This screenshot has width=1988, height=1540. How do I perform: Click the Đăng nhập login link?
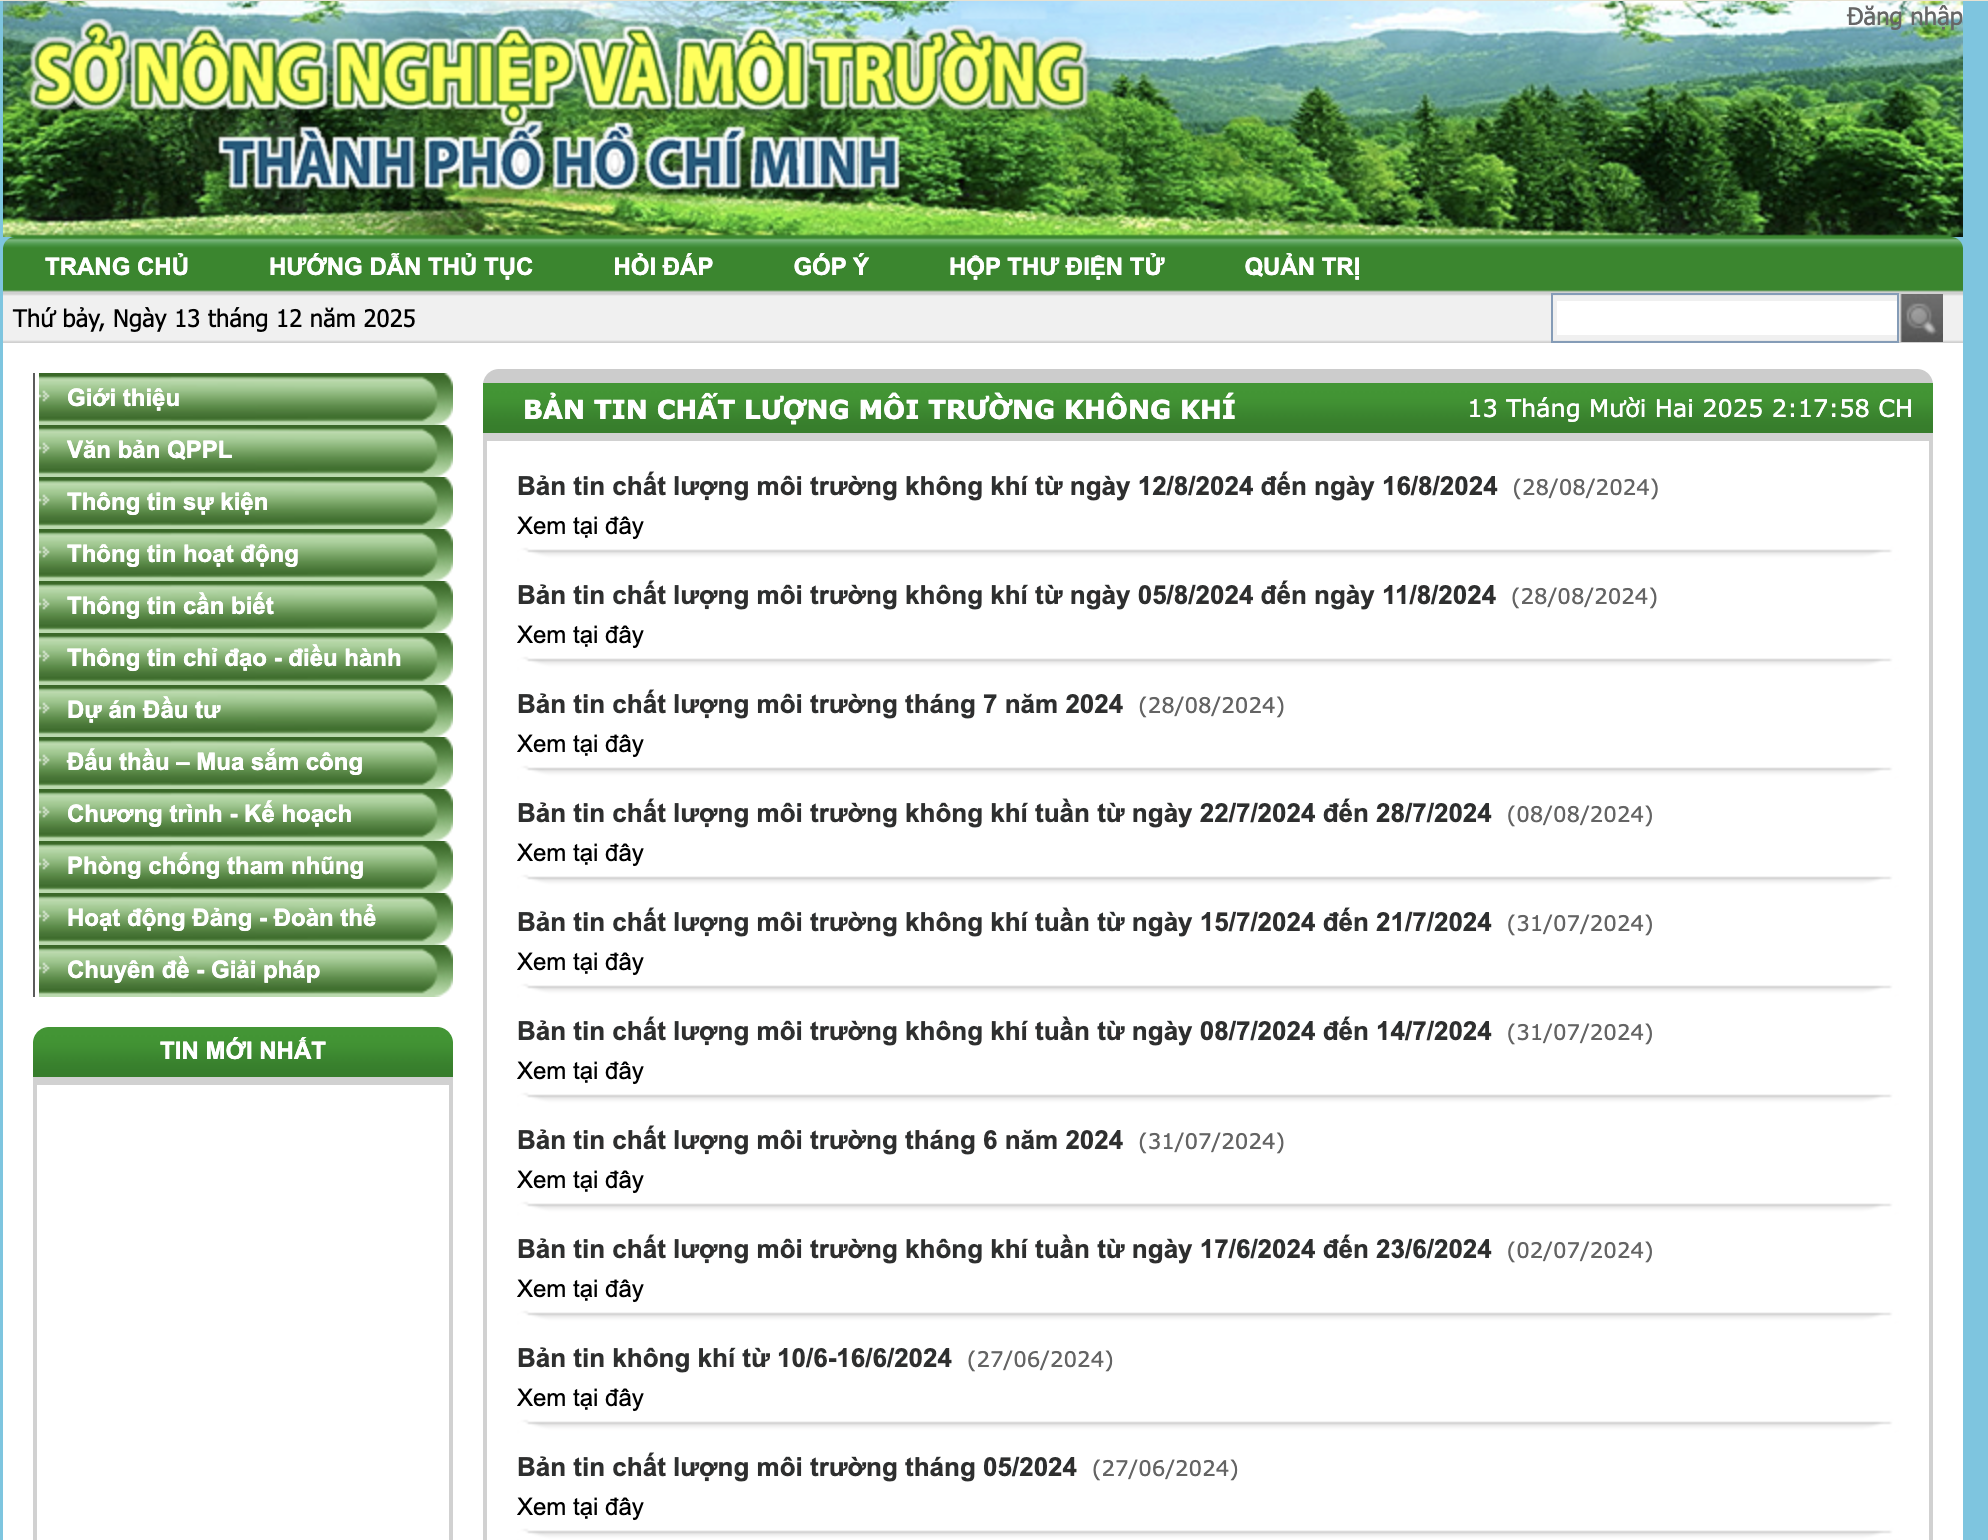1903,16
